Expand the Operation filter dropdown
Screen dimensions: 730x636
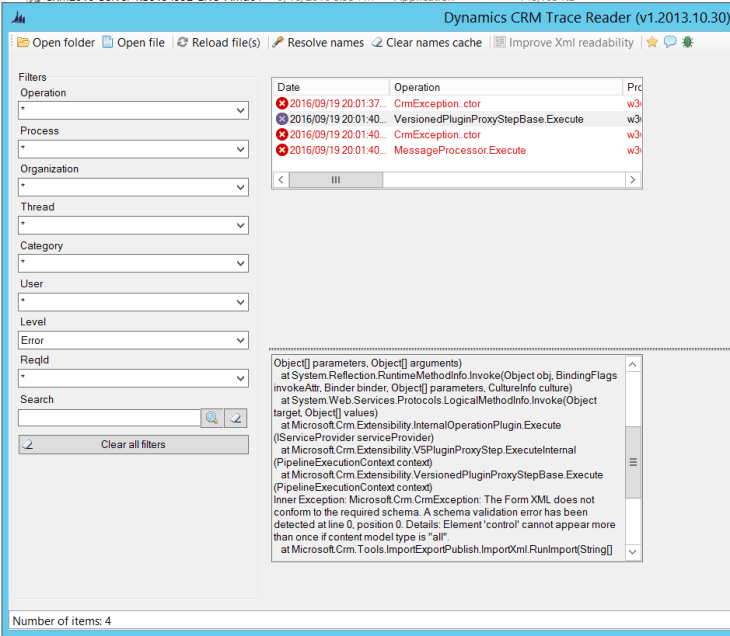240,111
